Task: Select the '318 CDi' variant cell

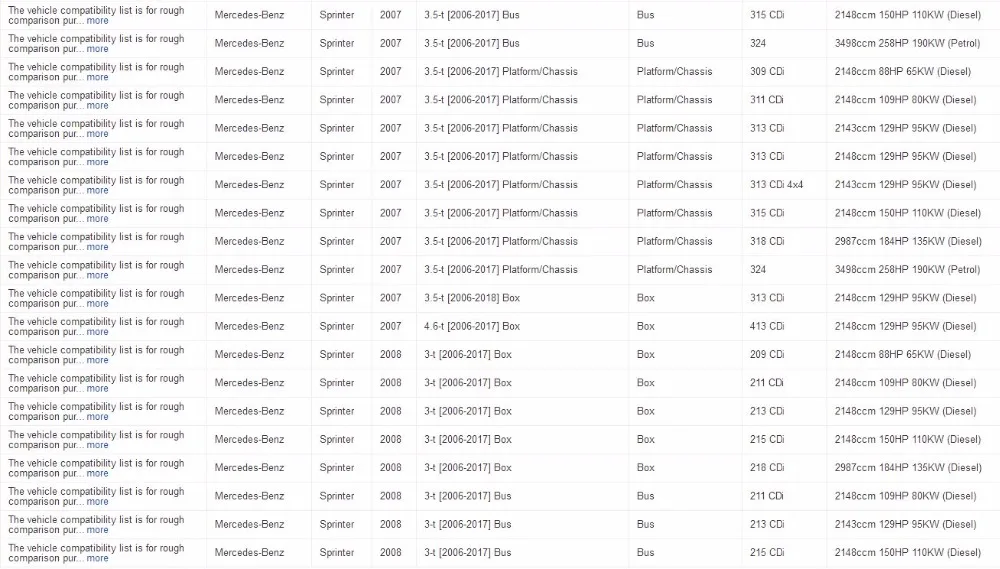Action: [767, 241]
